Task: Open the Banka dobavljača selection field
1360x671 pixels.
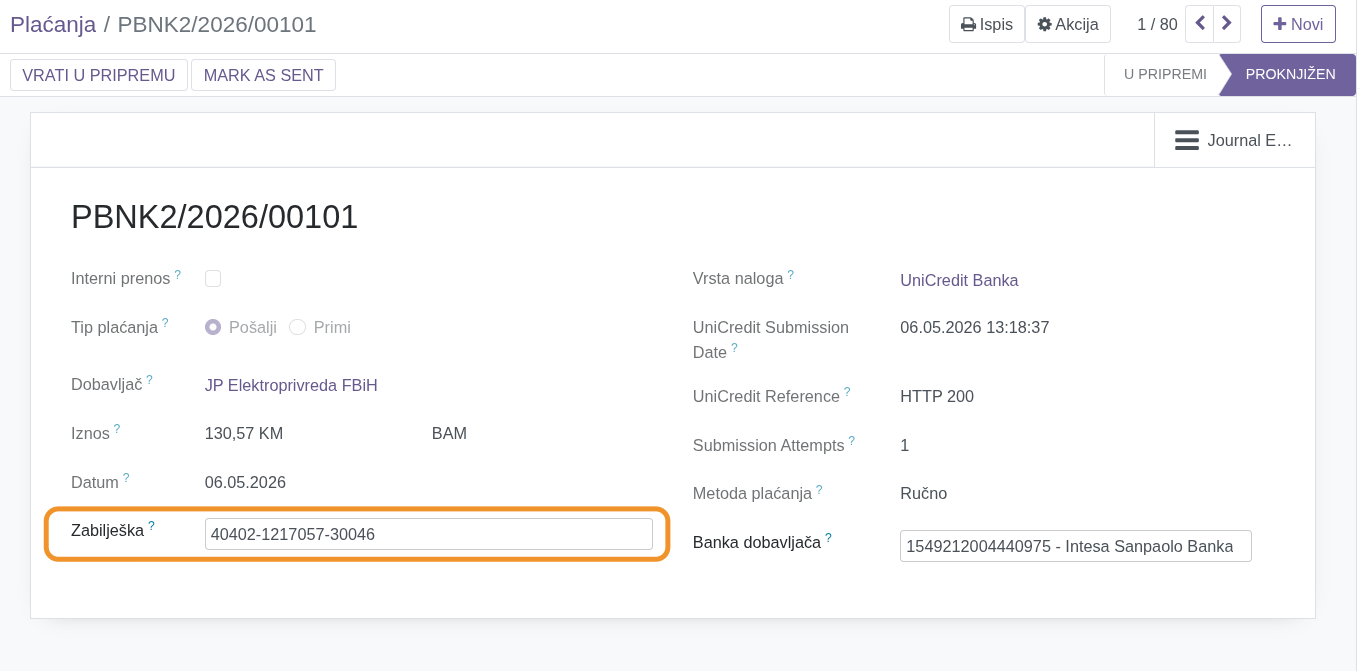Action: (x=1076, y=546)
